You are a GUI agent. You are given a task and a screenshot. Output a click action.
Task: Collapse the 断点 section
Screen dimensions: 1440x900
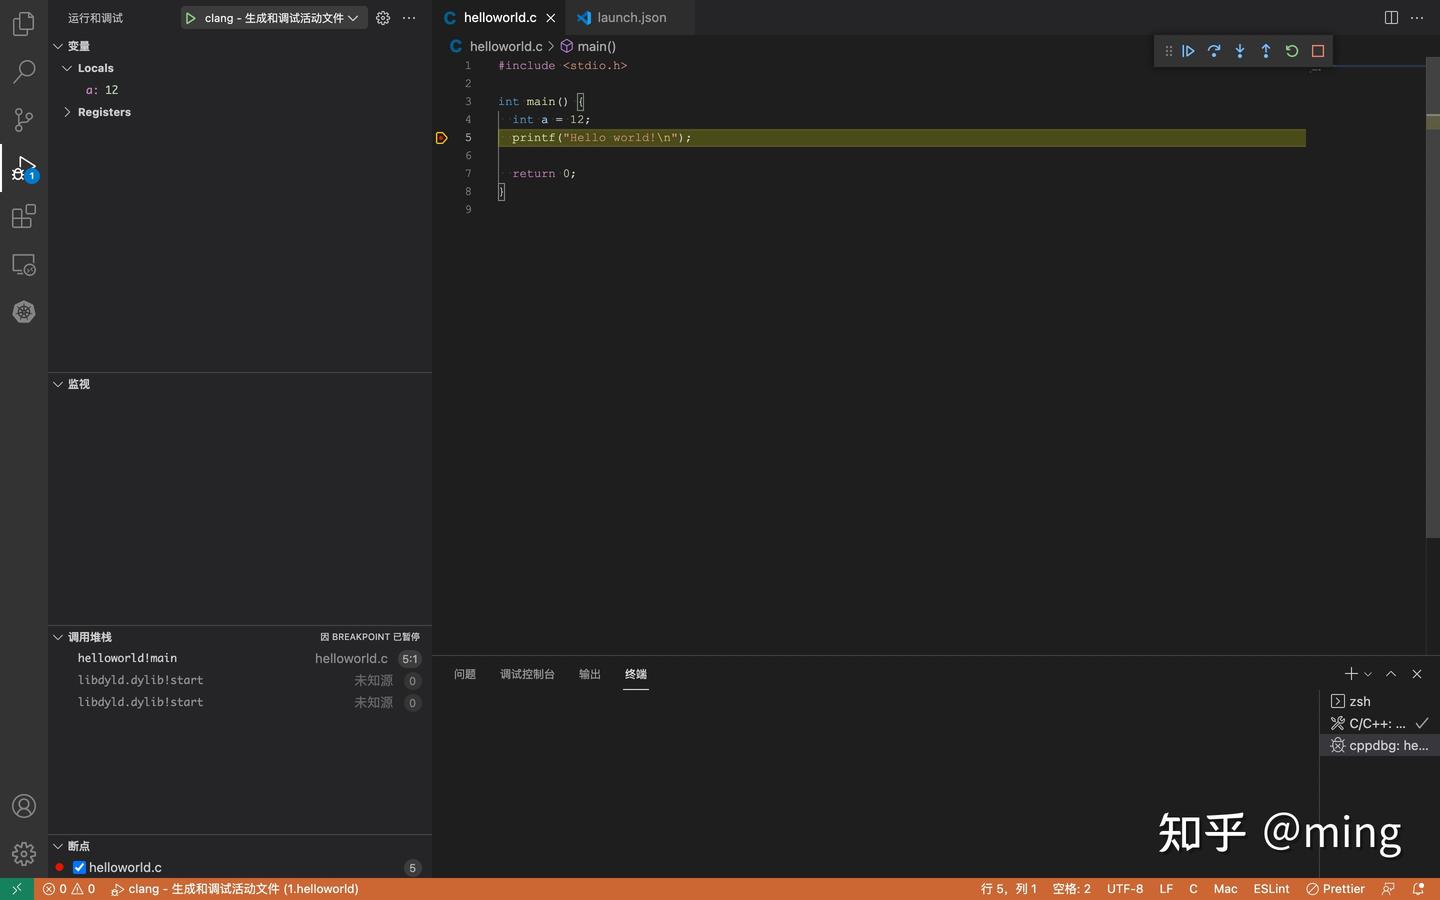click(x=58, y=846)
